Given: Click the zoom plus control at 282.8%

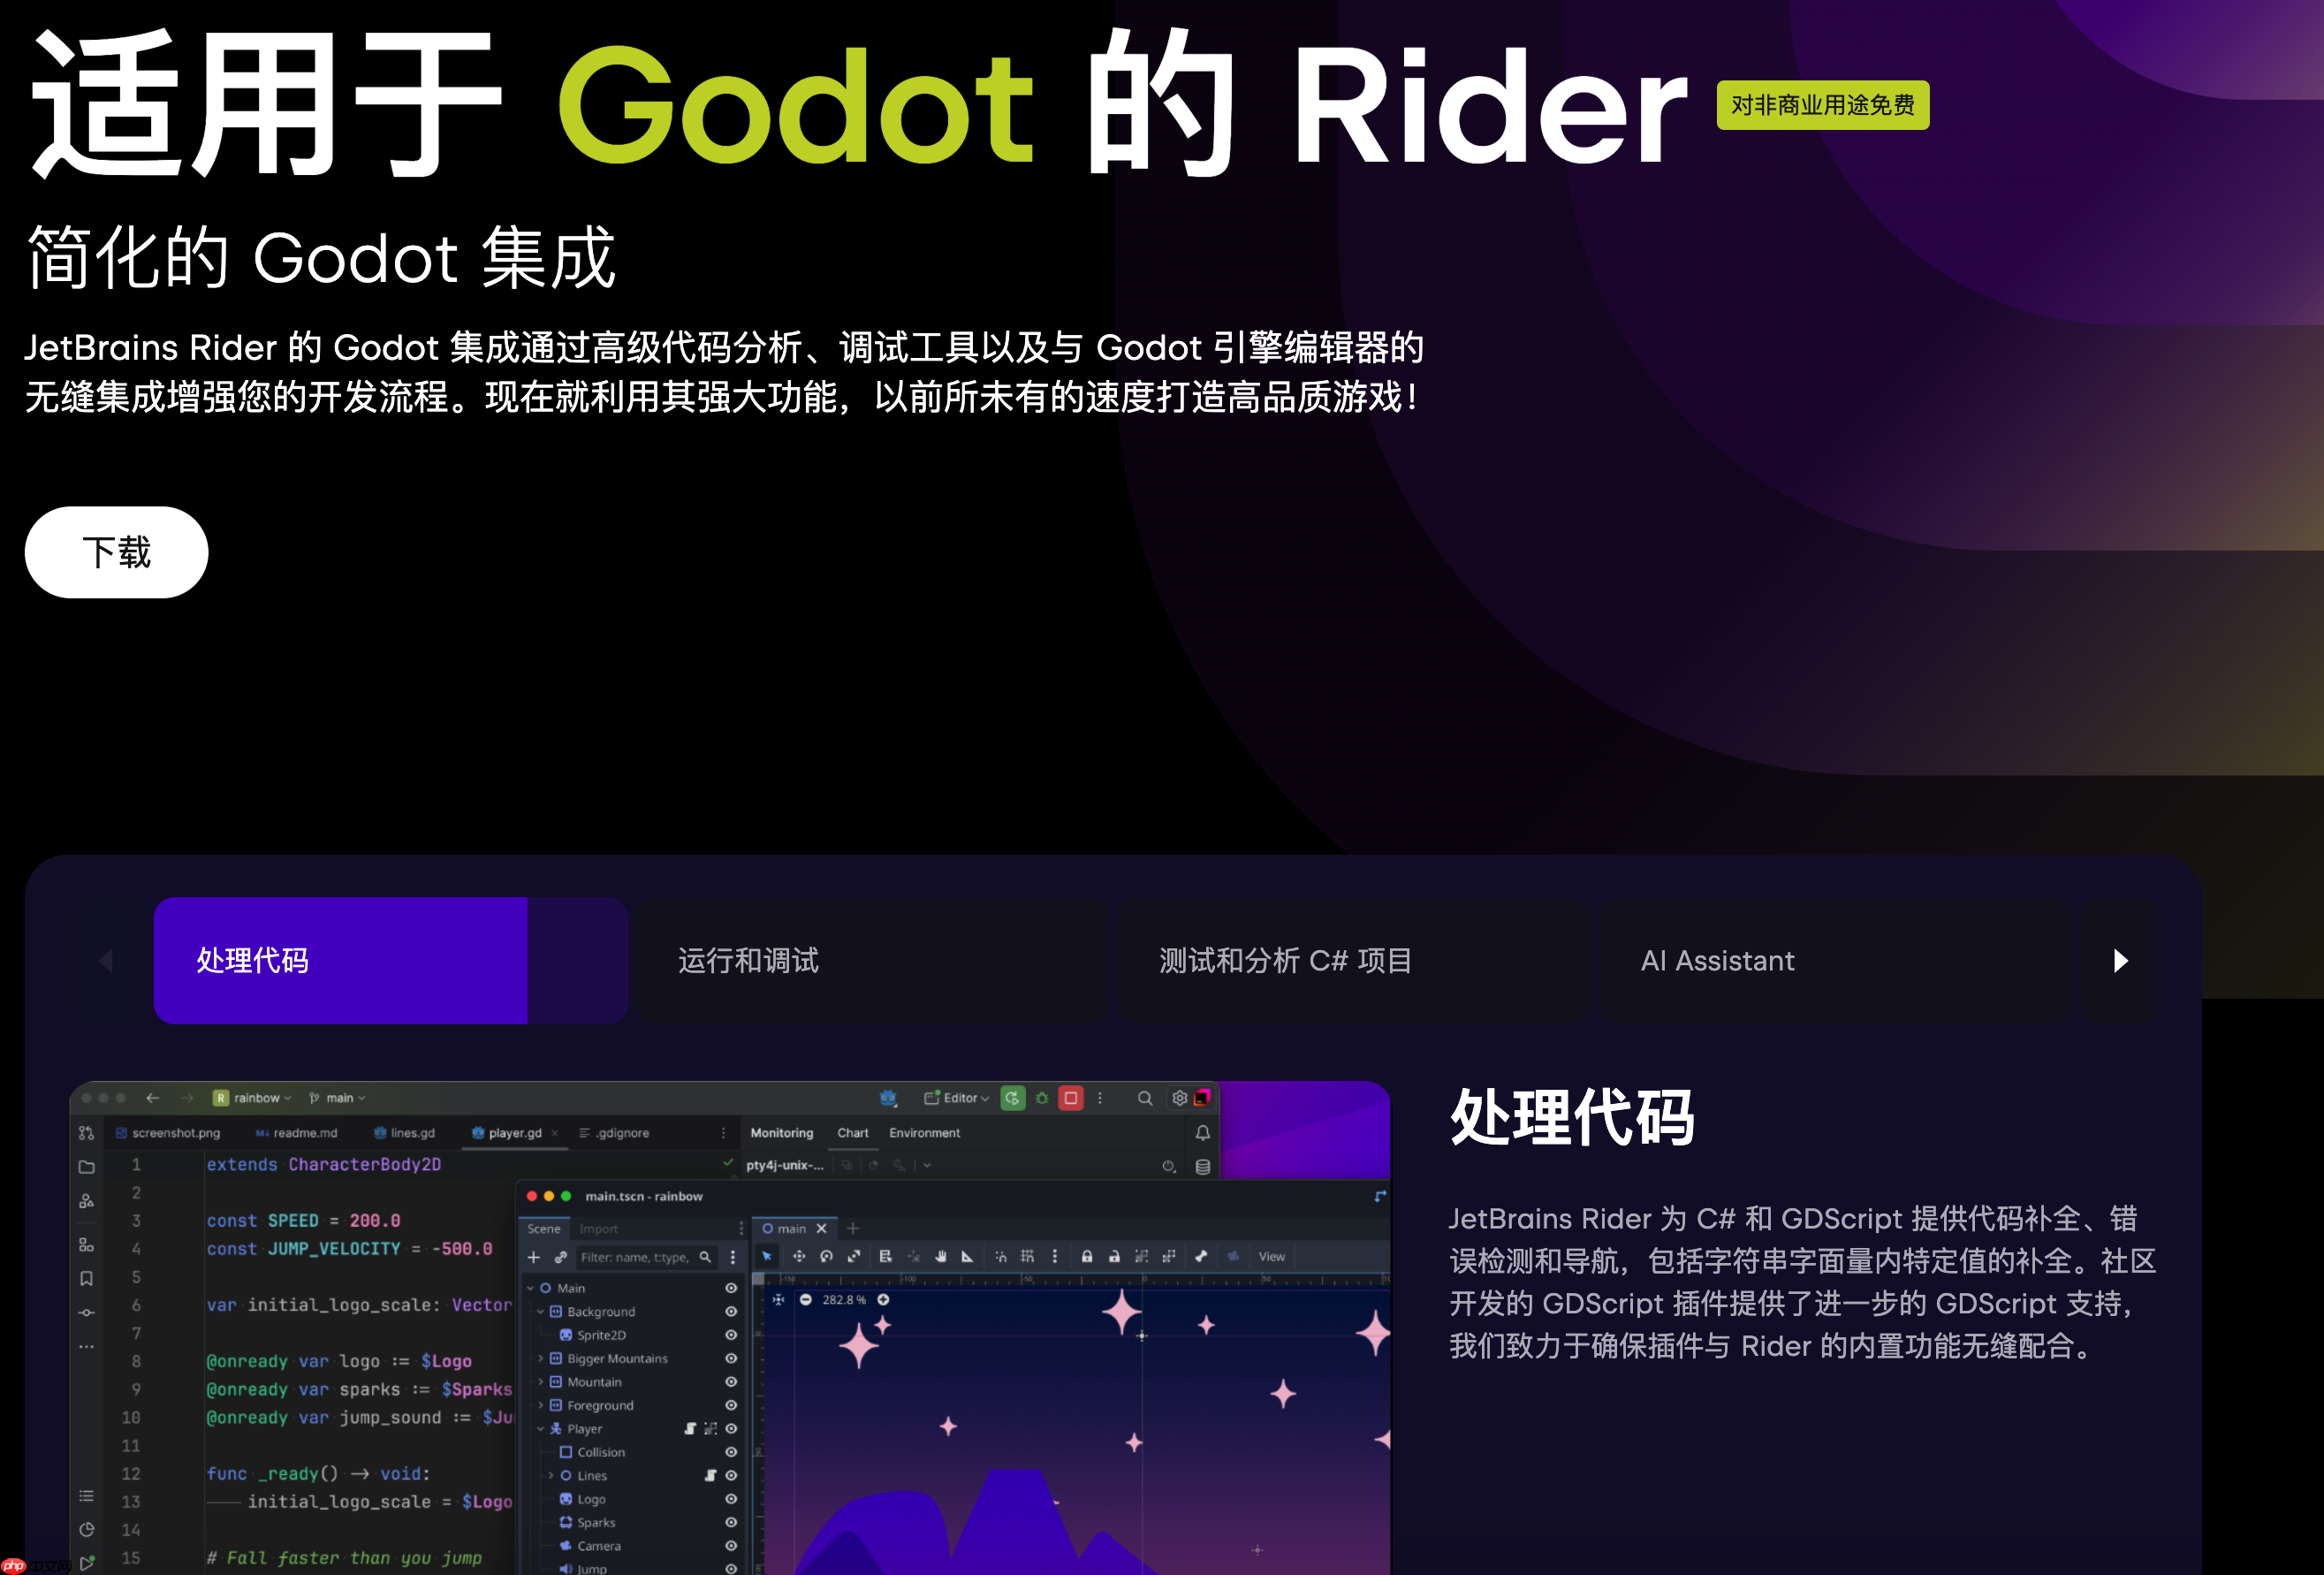Looking at the screenshot, I should pos(883,1300).
